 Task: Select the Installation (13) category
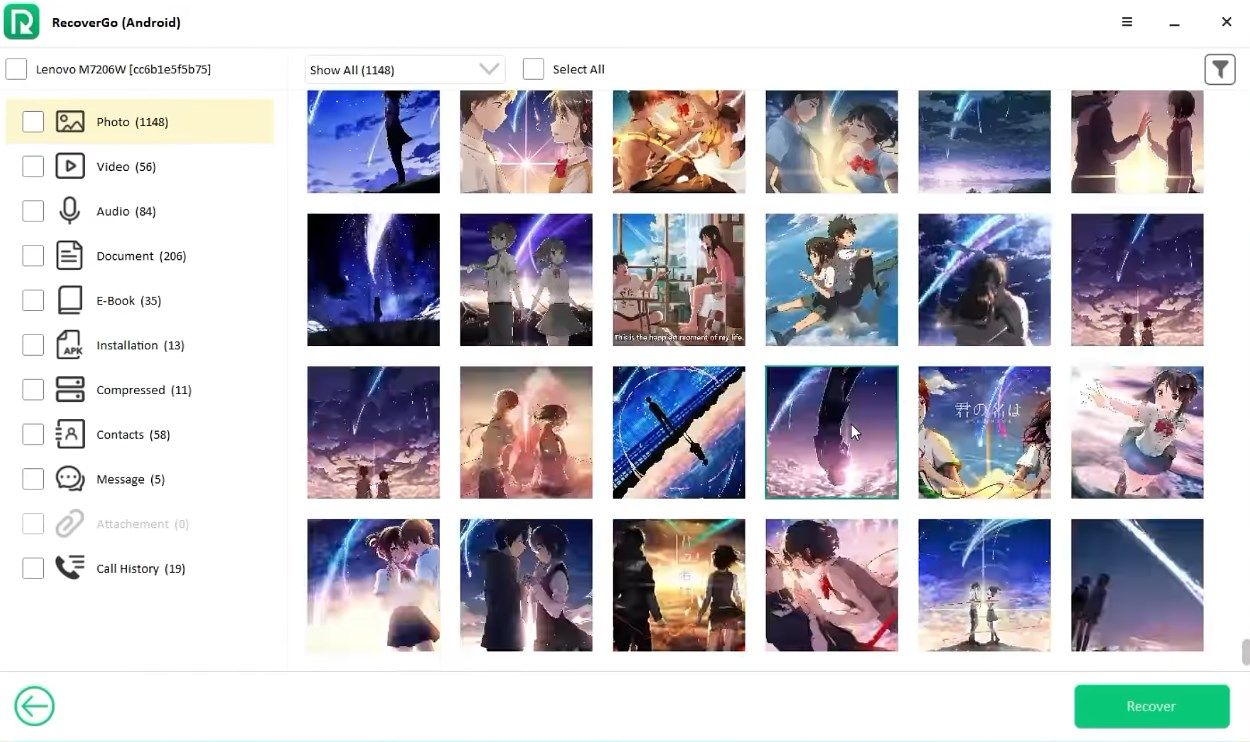(x=140, y=345)
